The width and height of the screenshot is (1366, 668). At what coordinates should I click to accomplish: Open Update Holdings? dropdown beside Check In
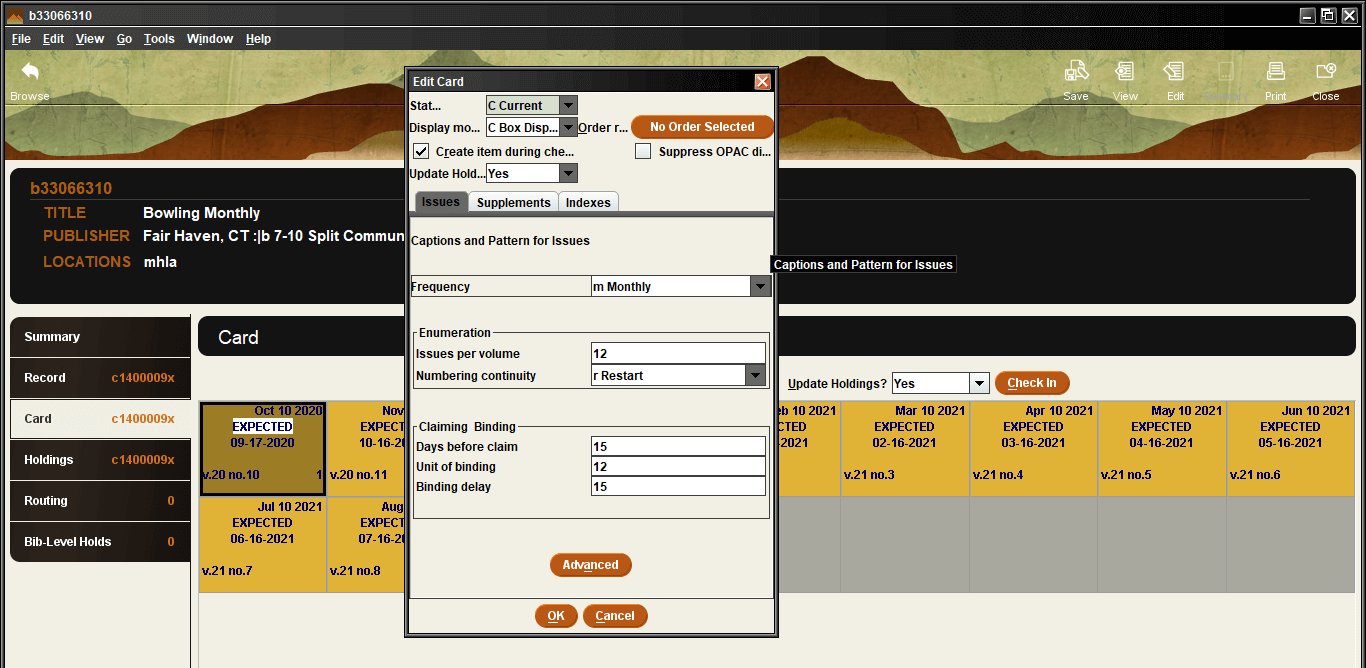[979, 383]
